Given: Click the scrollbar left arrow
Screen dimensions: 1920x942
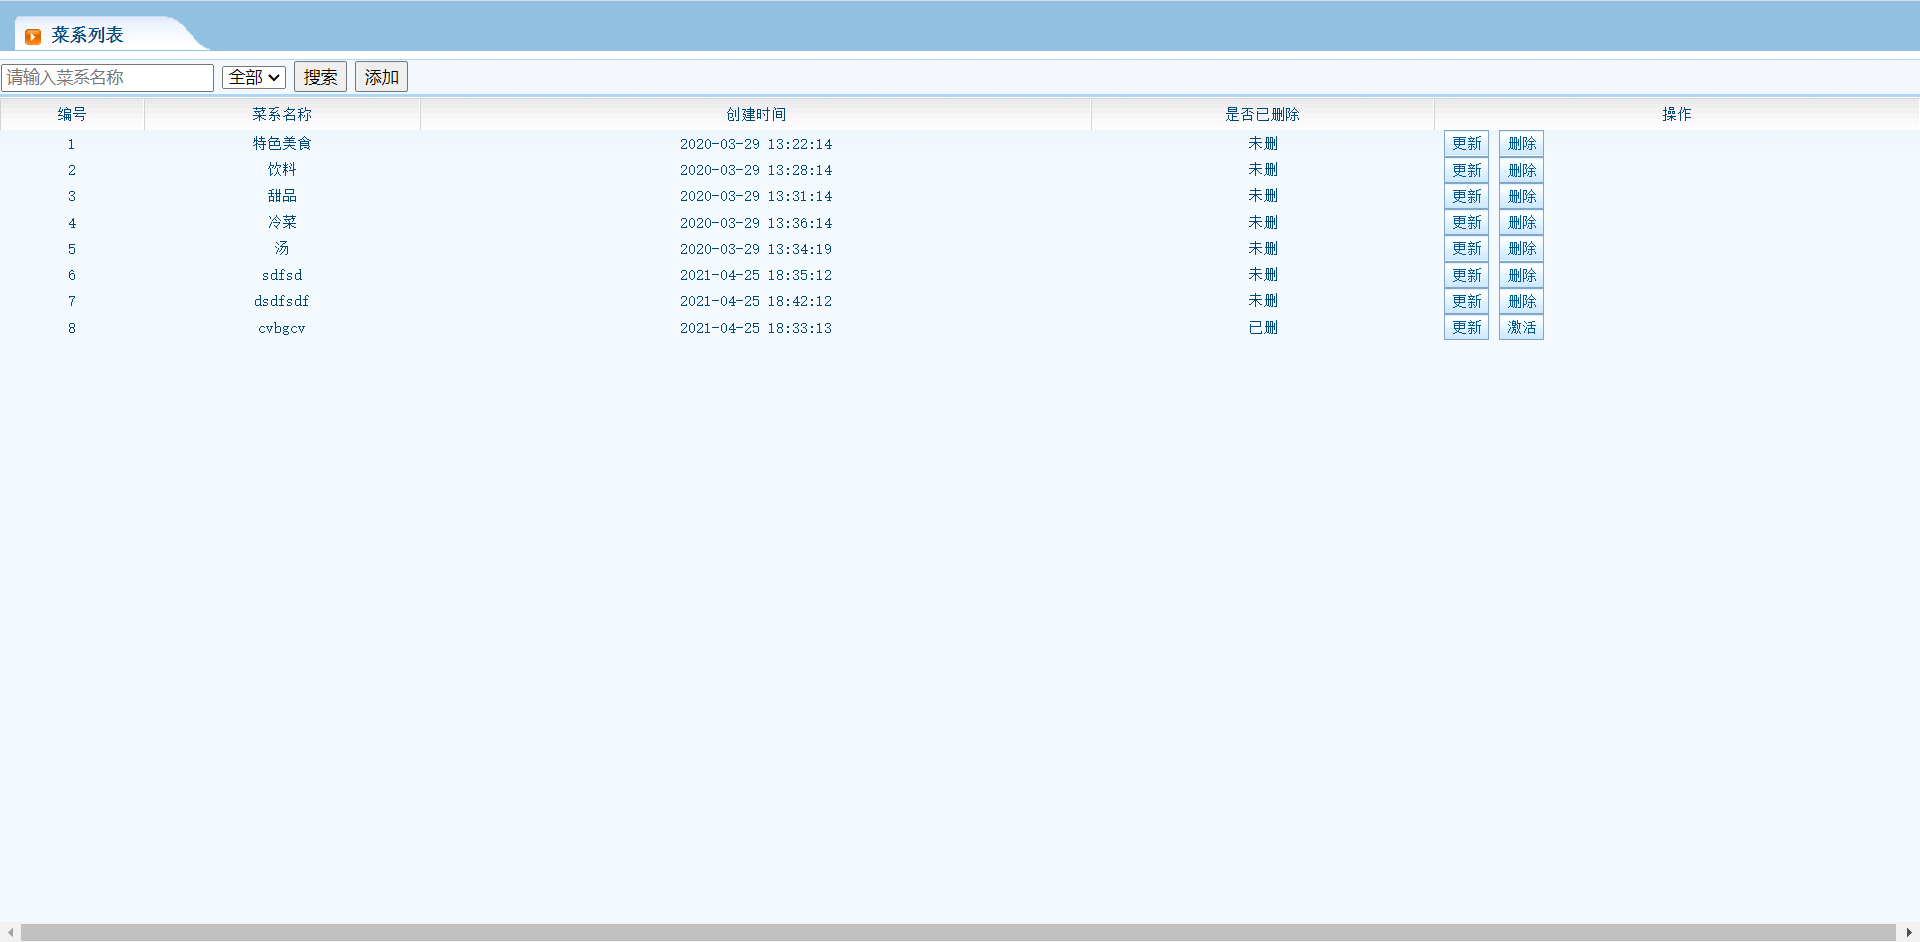Looking at the screenshot, I should [10, 932].
